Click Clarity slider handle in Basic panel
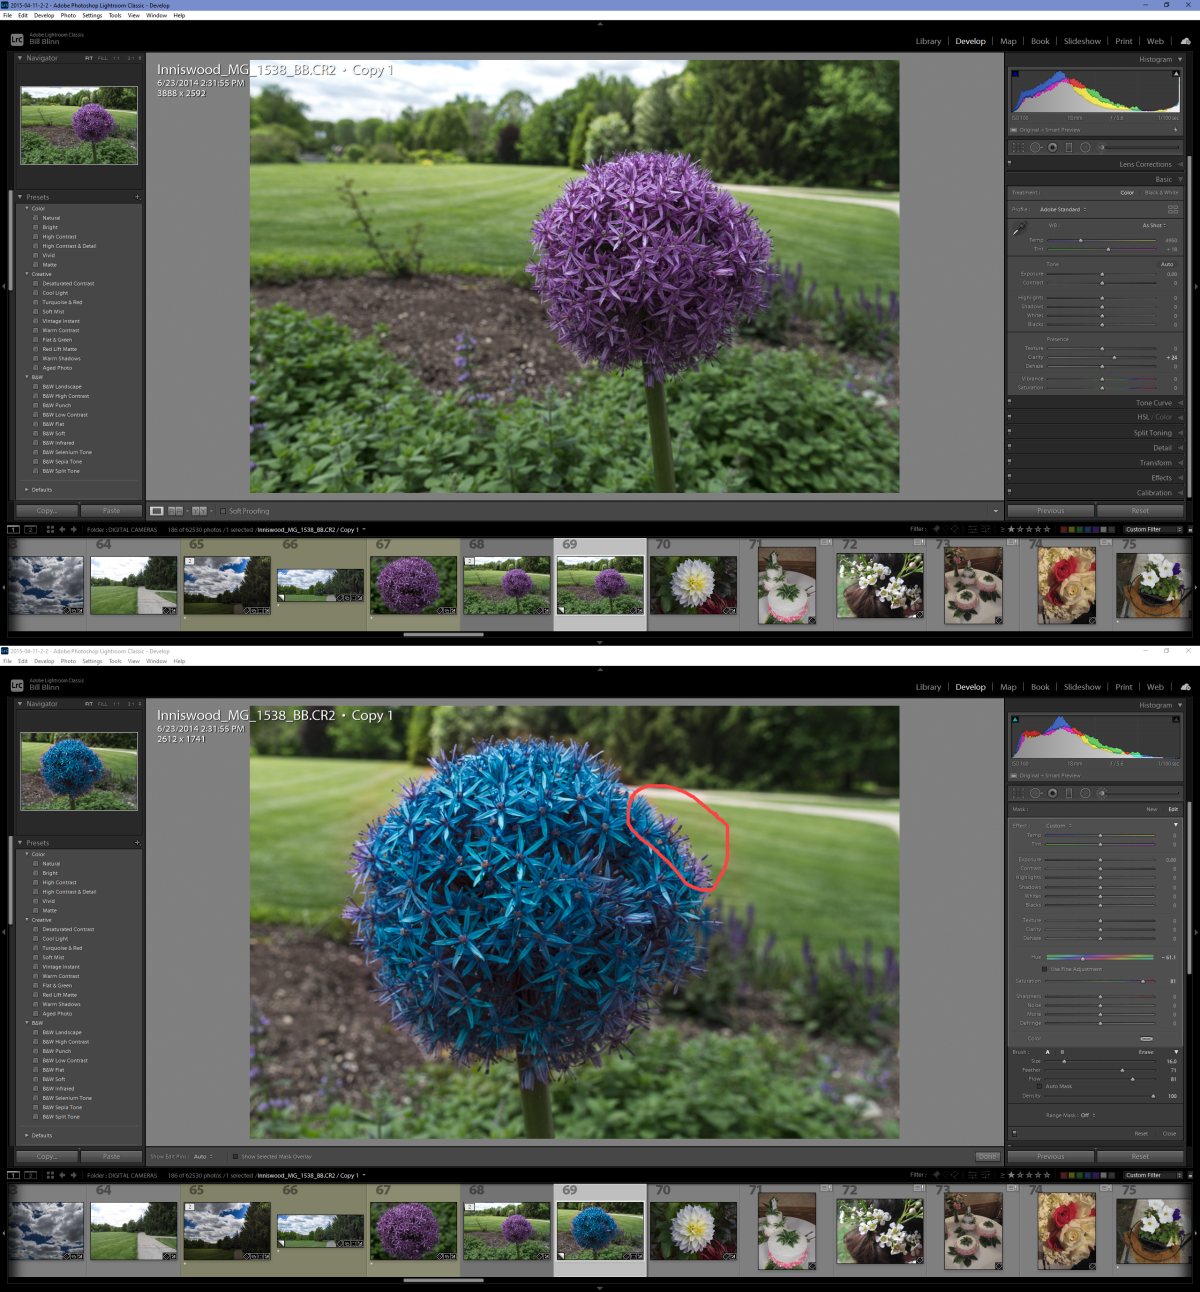The height and width of the screenshot is (1292, 1200). 1114,357
